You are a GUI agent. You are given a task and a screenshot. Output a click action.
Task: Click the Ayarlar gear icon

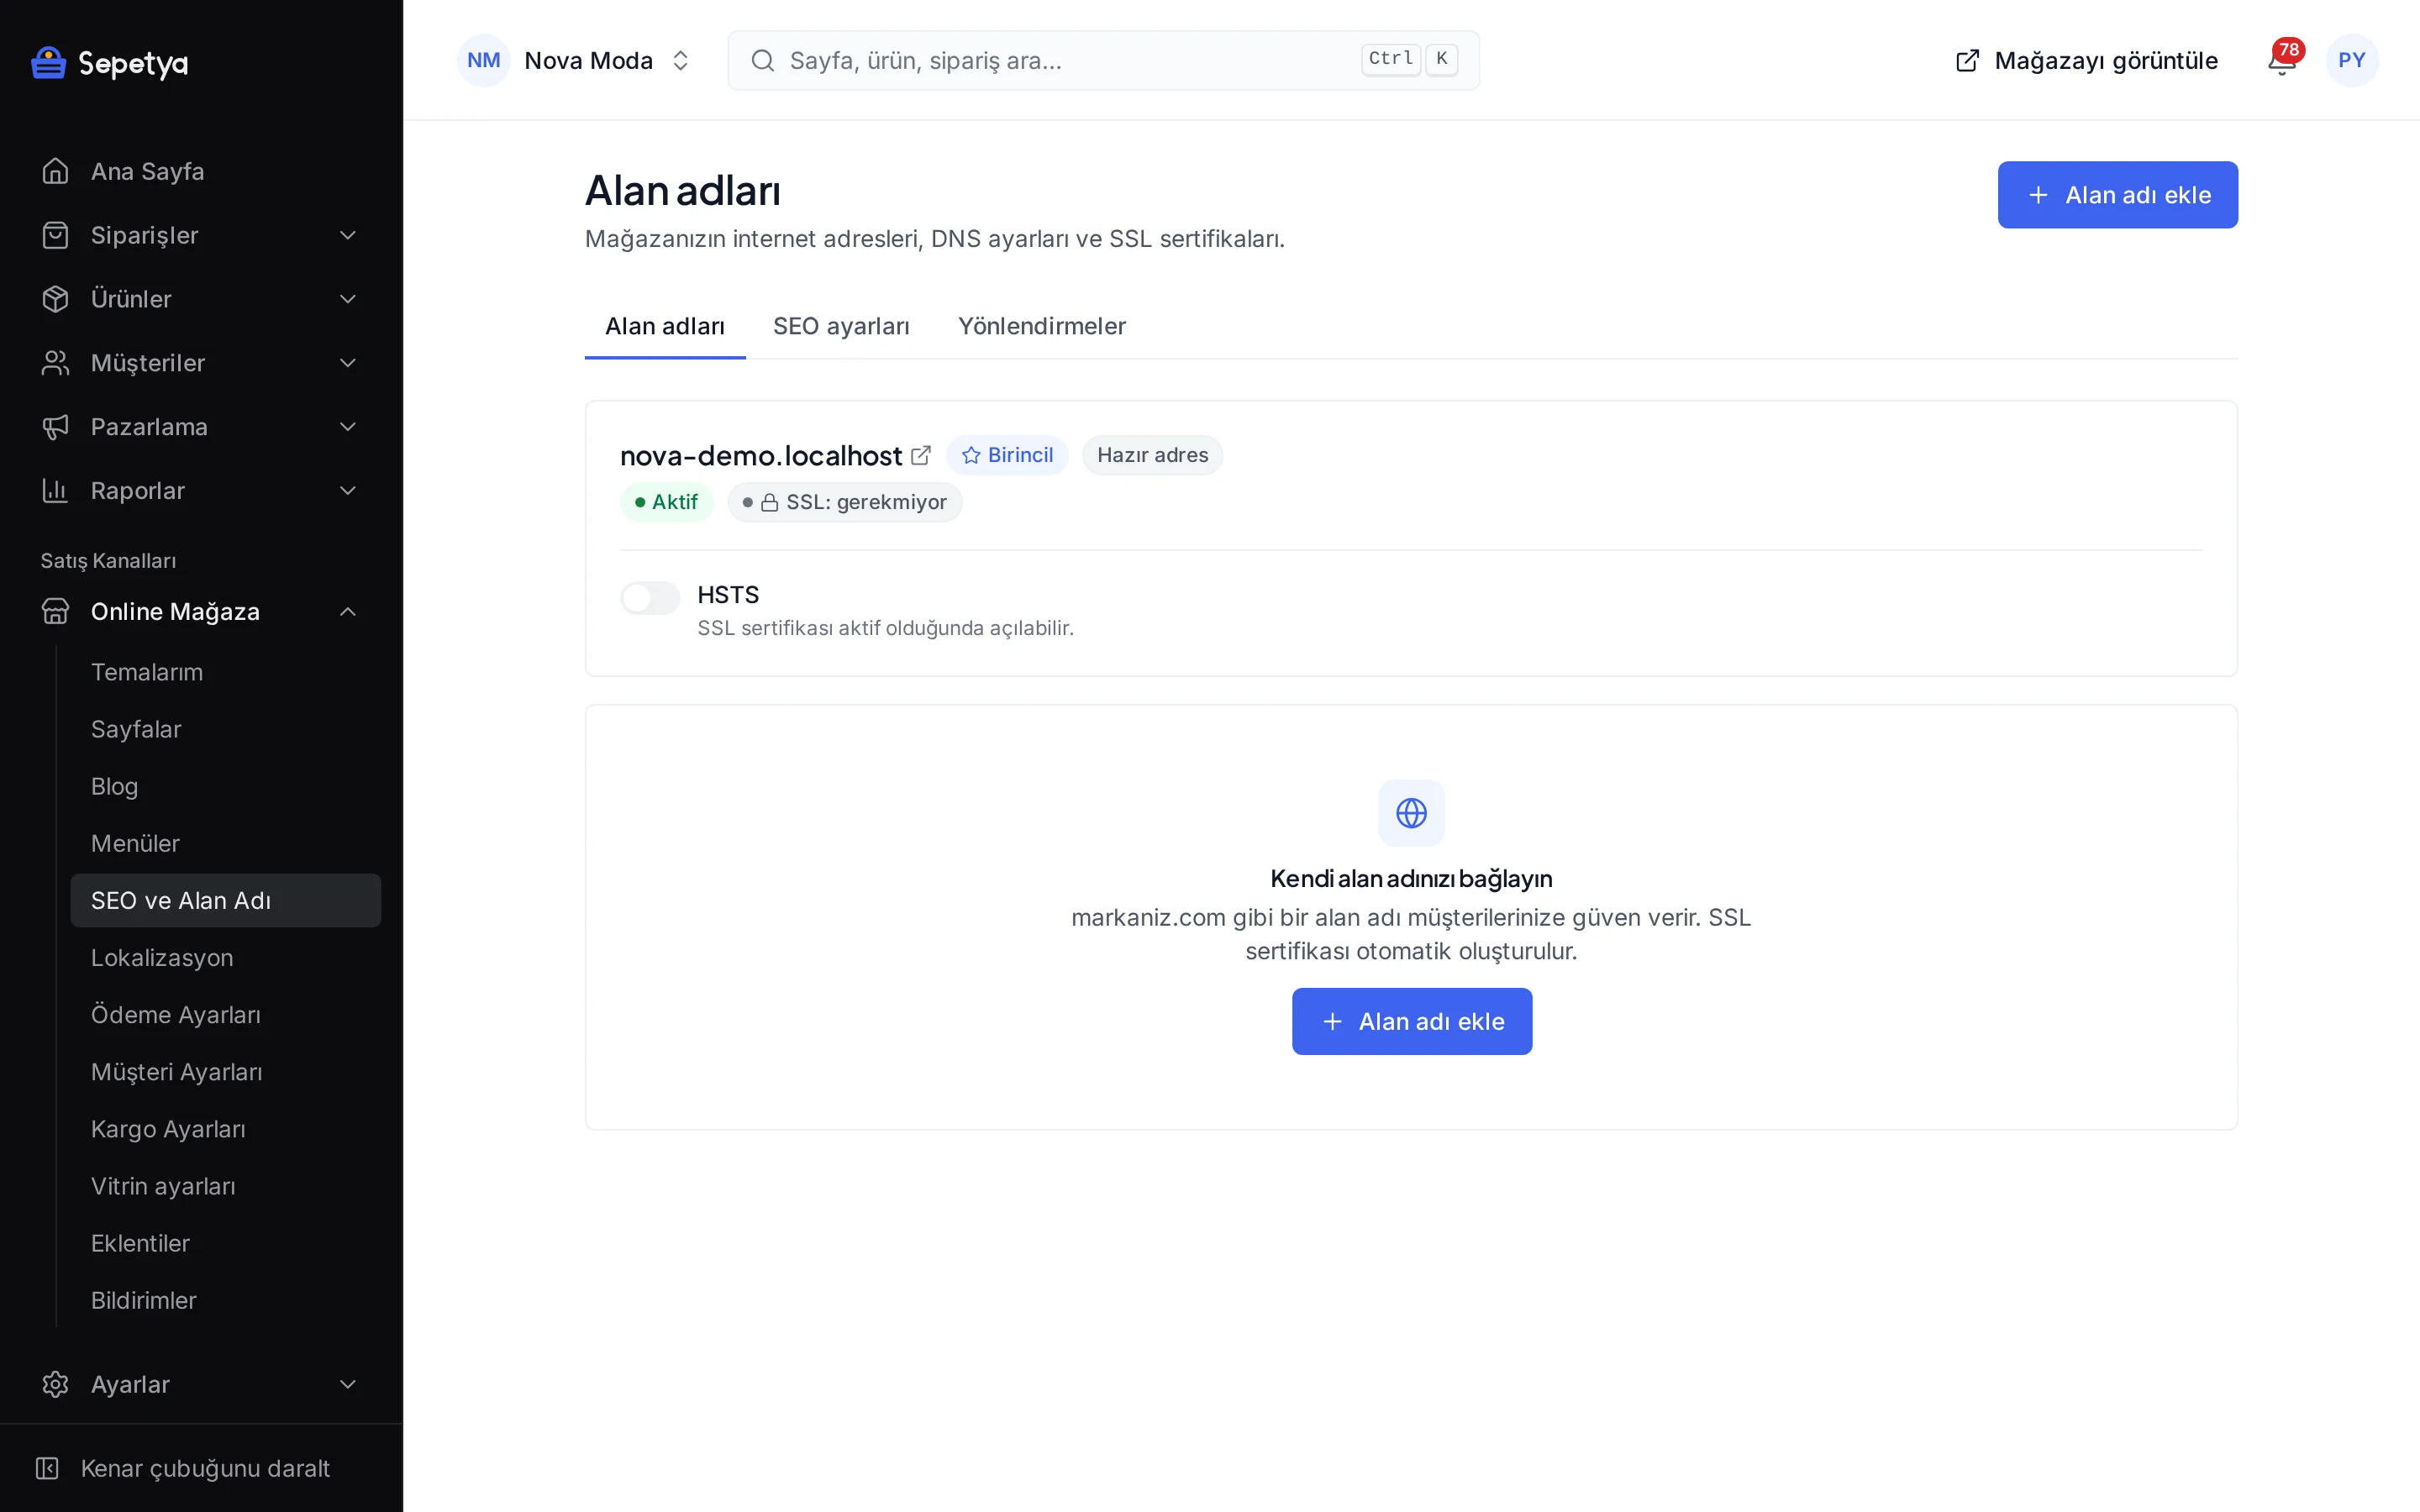[x=56, y=1384]
